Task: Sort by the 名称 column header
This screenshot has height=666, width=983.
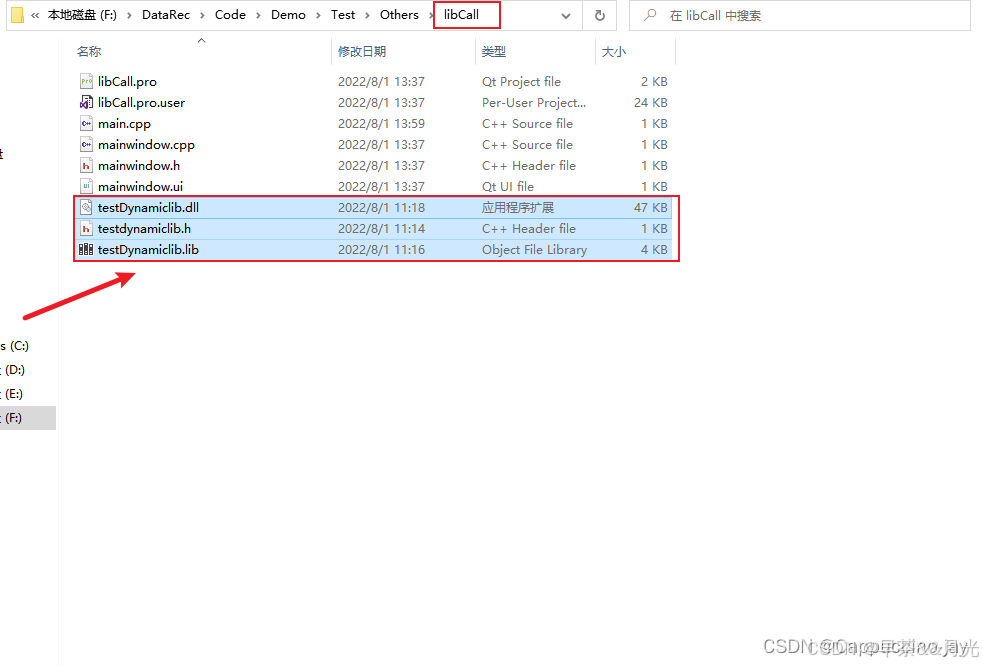Action: point(202,51)
